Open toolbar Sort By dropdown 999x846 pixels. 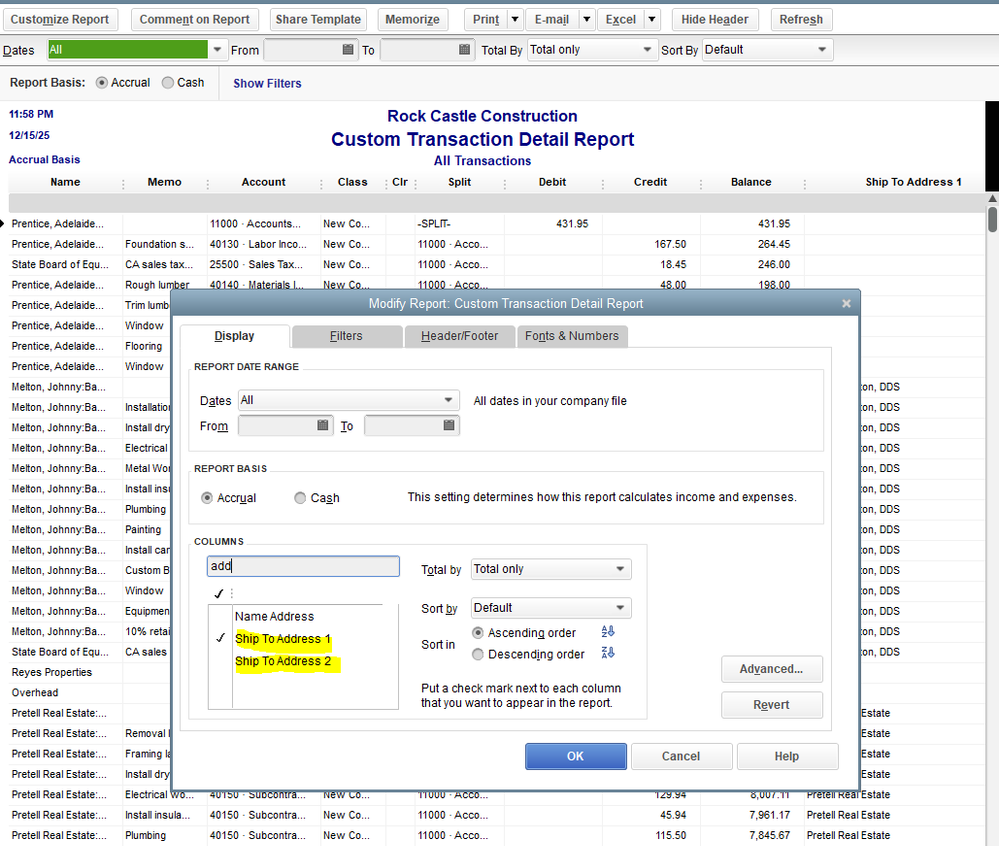click(822, 50)
